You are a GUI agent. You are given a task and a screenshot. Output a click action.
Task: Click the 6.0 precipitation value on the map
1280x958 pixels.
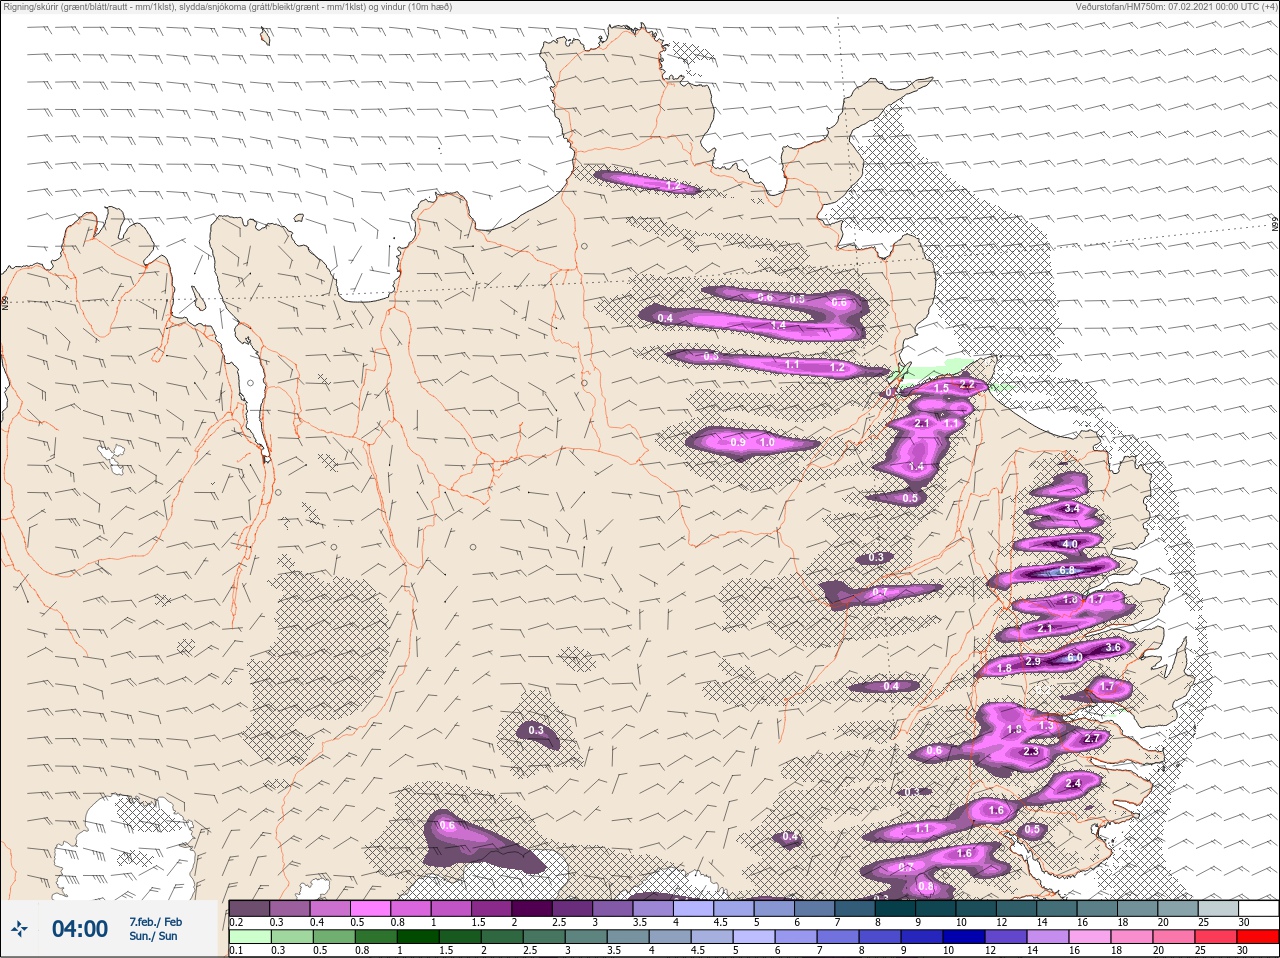[x=1075, y=657]
